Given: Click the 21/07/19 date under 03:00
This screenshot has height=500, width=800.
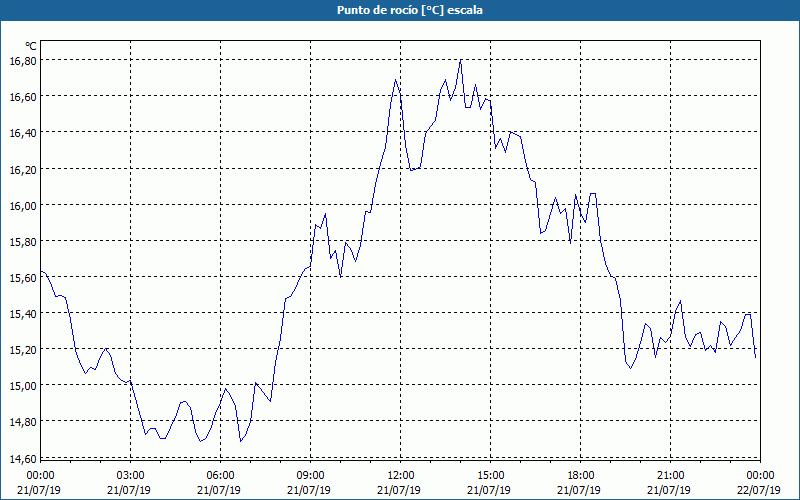Looking at the screenshot, I should pyautogui.click(x=129, y=490).
